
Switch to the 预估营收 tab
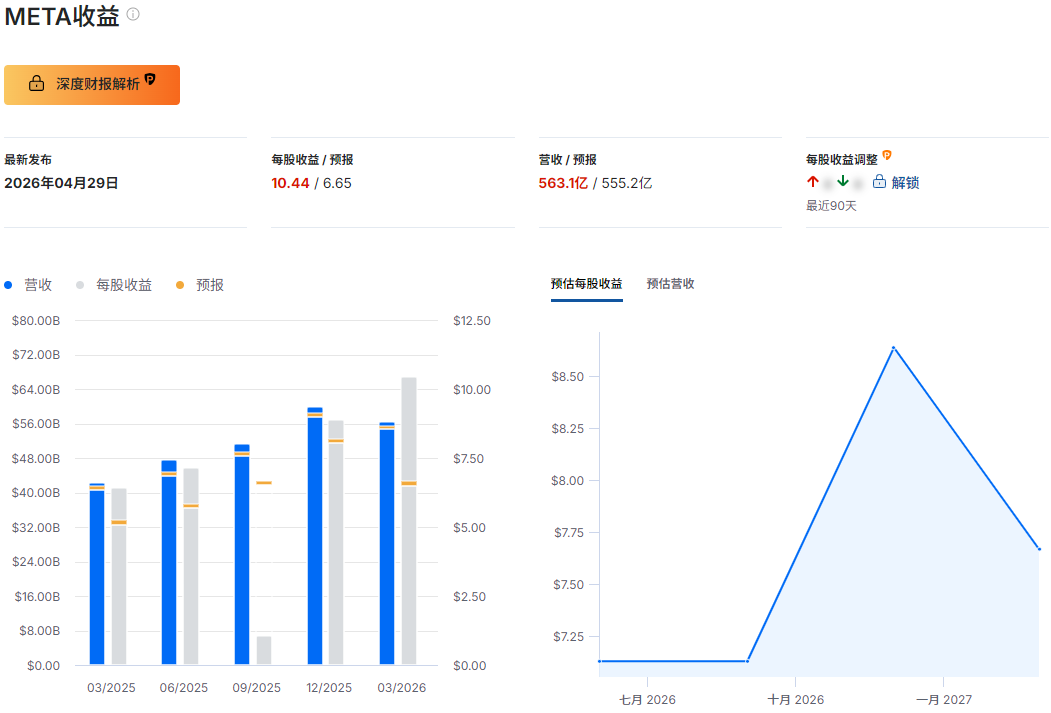coord(670,284)
